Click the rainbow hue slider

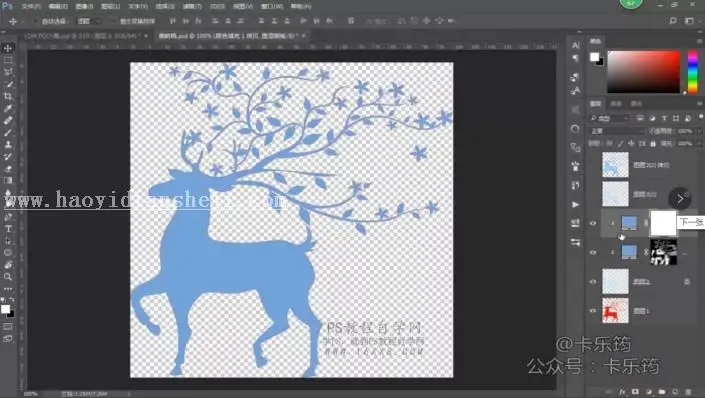point(693,72)
